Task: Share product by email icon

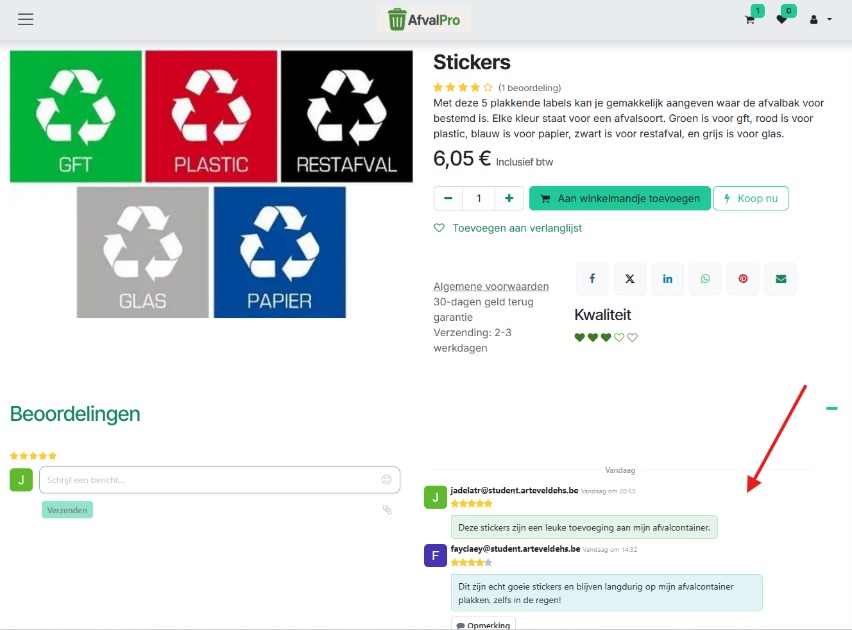Action: click(781, 279)
